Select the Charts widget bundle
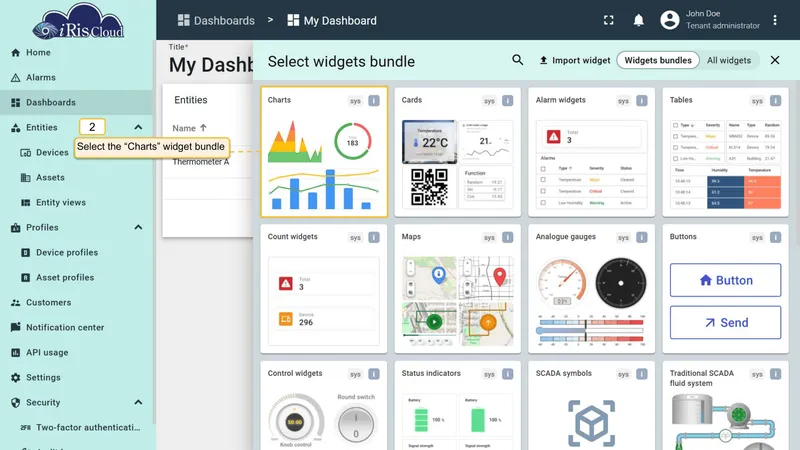The image size is (800, 450). tap(324, 152)
